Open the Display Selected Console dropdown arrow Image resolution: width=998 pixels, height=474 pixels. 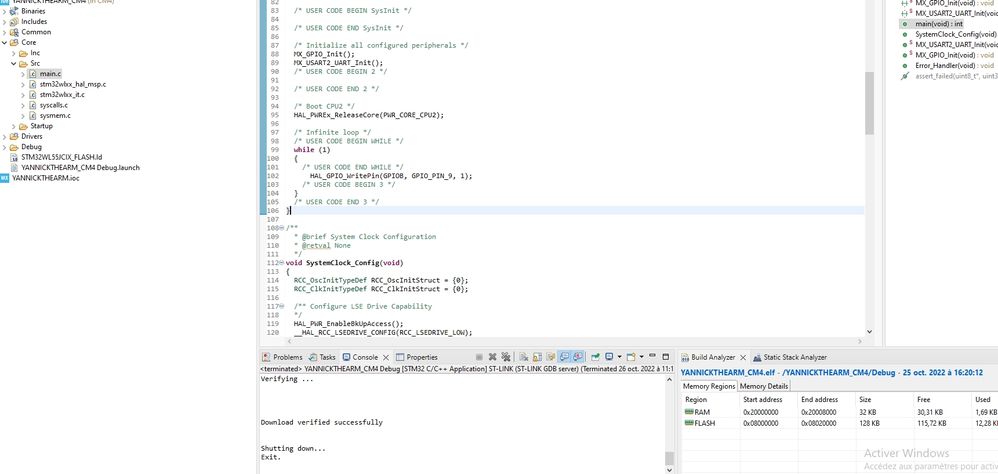click(x=619, y=357)
